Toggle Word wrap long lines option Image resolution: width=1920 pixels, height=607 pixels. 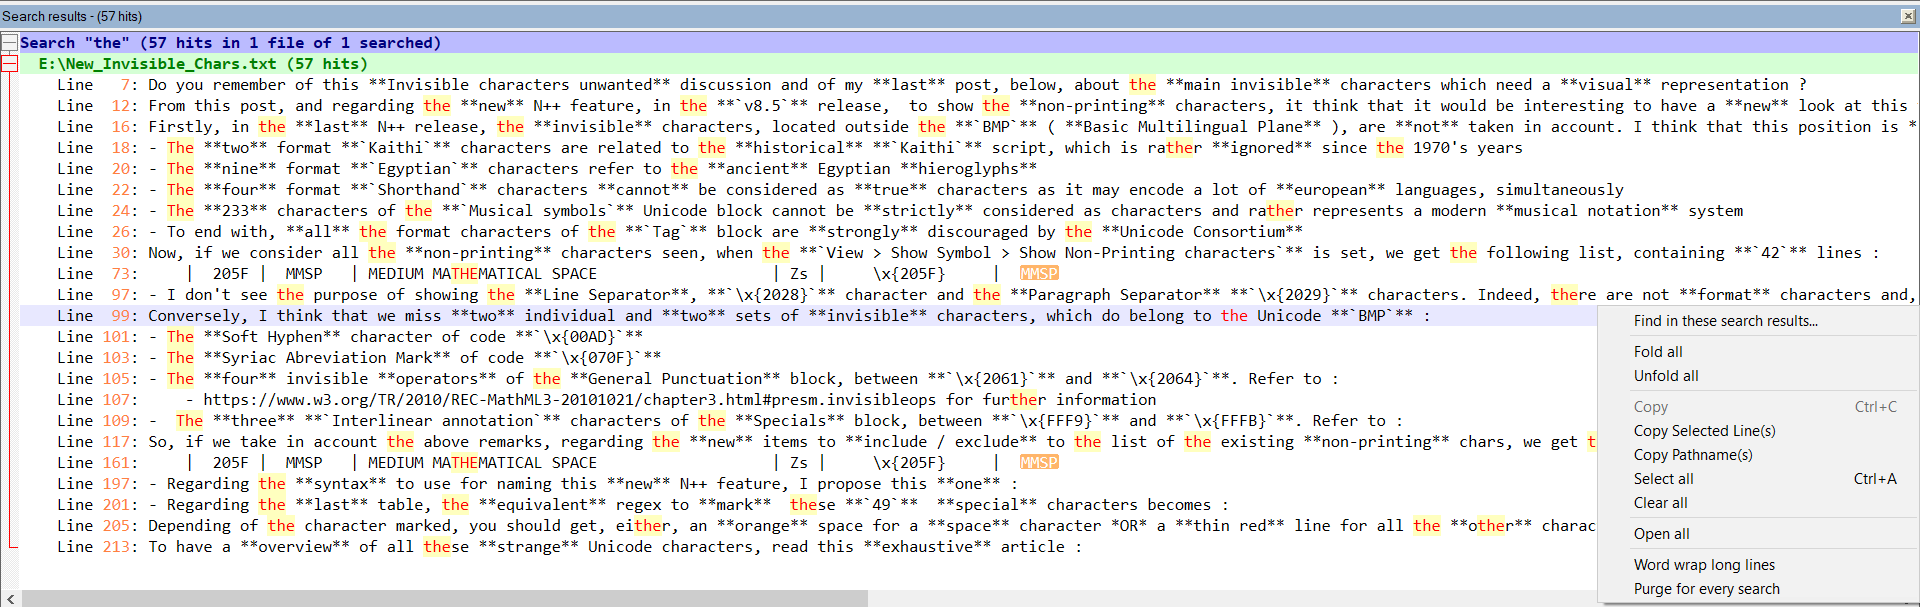point(1704,565)
